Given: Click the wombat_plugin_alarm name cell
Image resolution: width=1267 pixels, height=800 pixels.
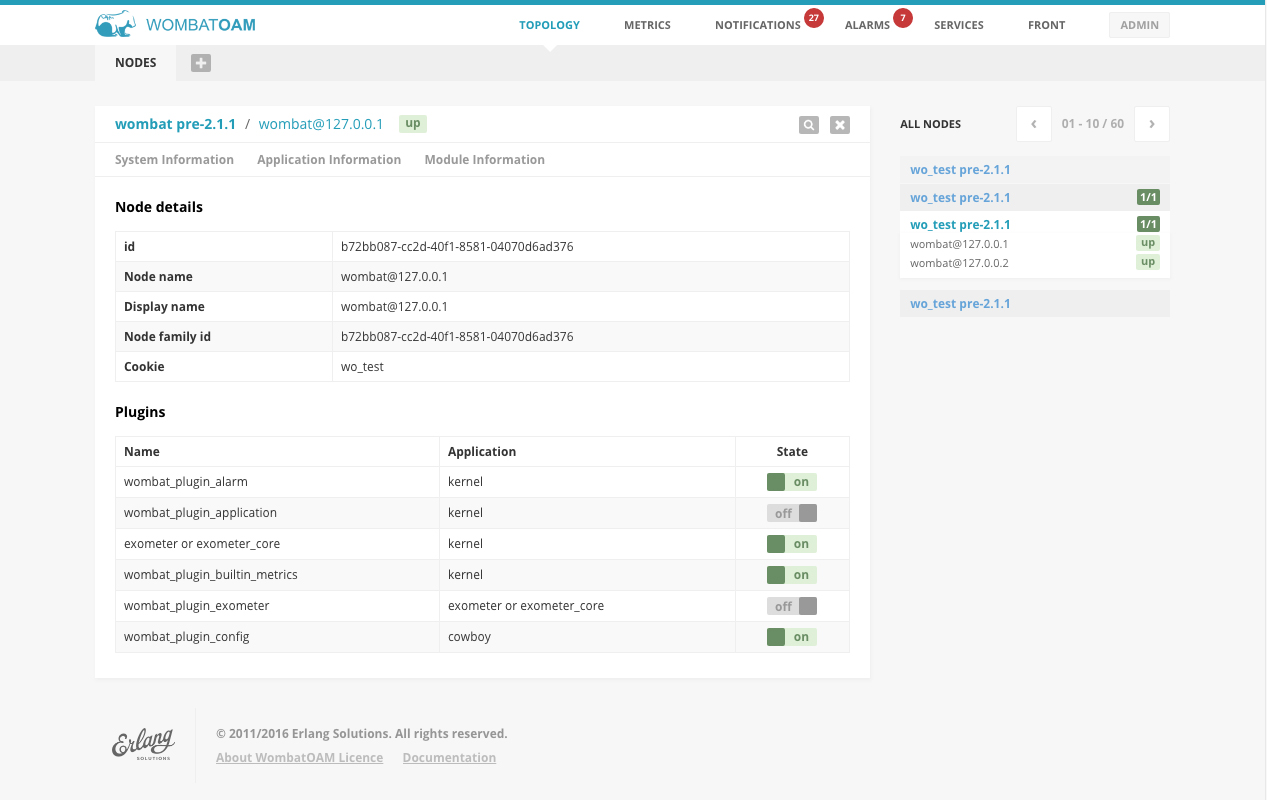Looking at the screenshot, I should [x=277, y=482].
